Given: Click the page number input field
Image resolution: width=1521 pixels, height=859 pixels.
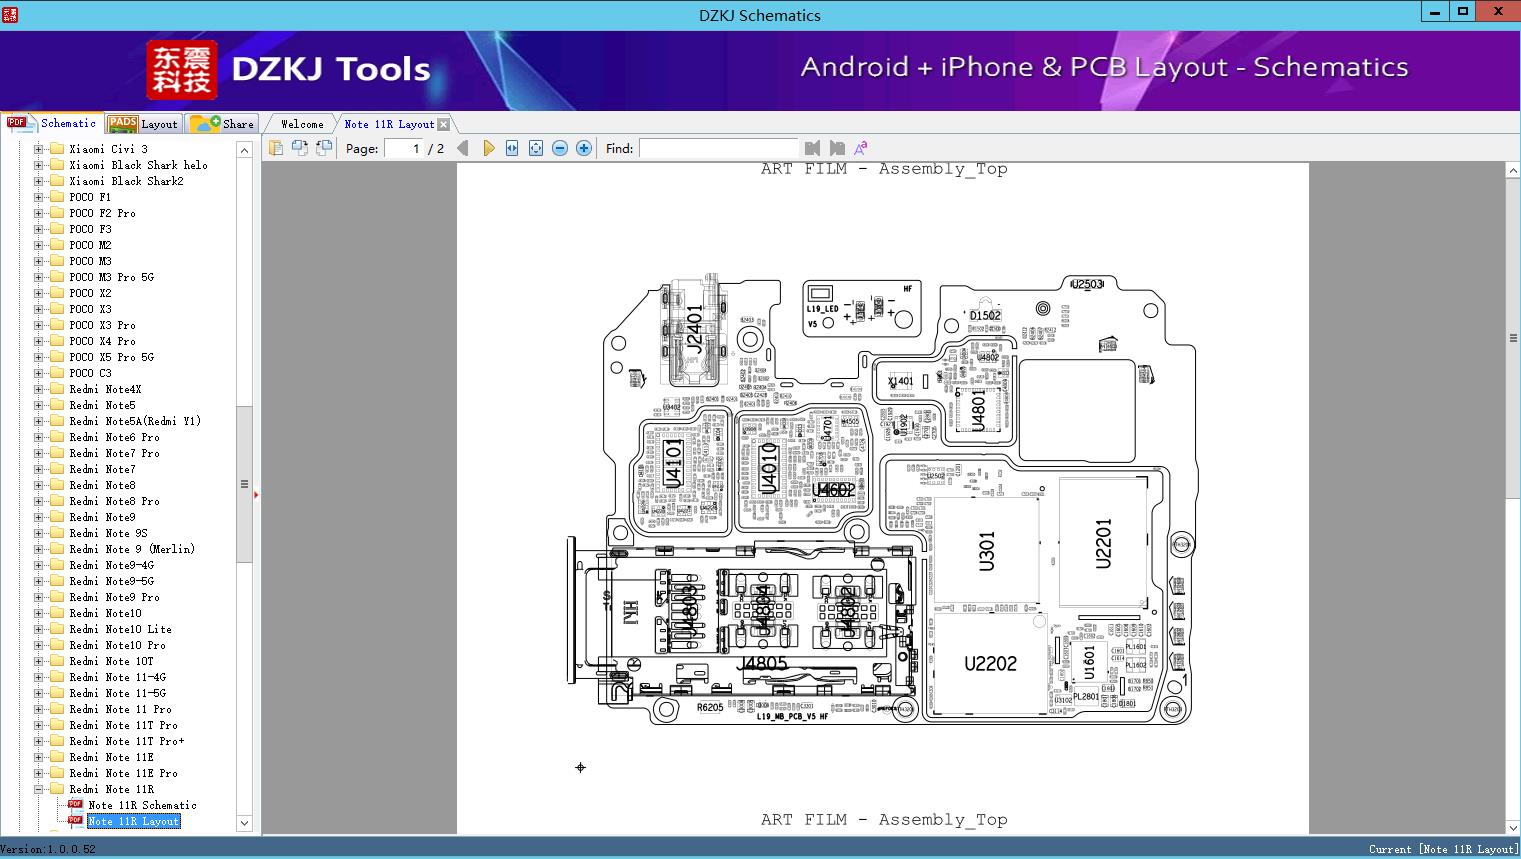Looking at the screenshot, I should click(404, 148).
